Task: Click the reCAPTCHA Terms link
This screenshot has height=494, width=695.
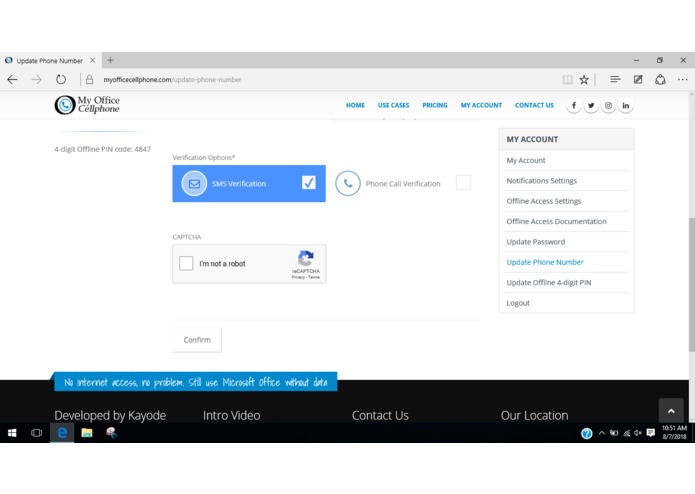Action: (314, 277)
